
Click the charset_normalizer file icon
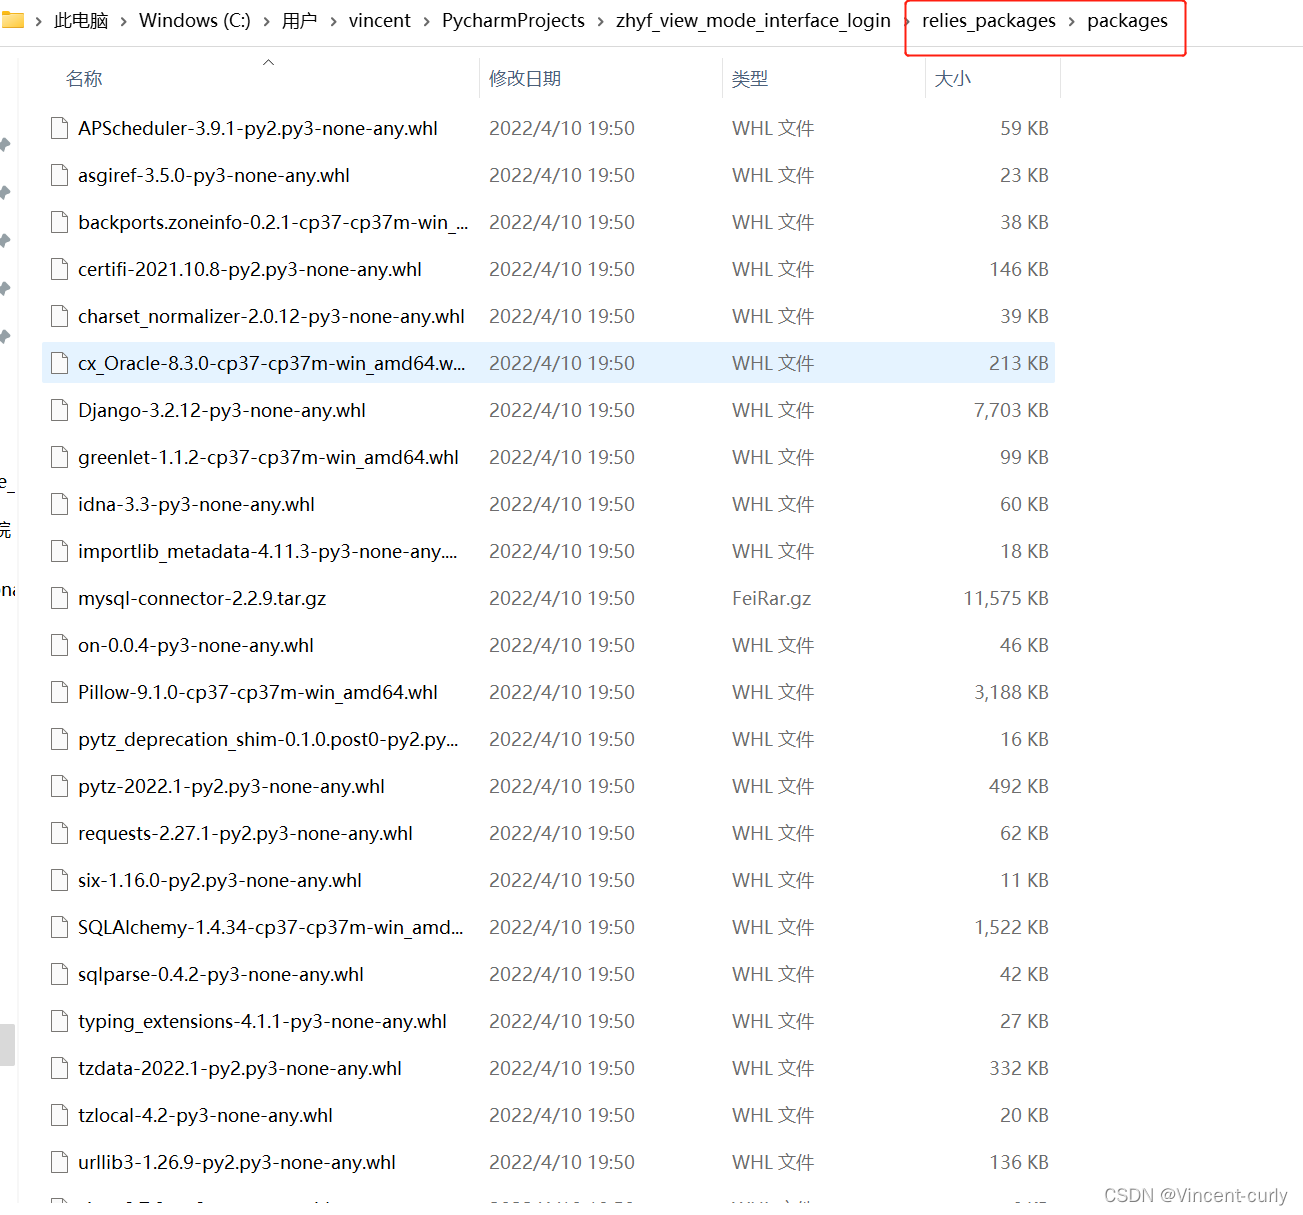pyautogui.click(x=60, y=316)
